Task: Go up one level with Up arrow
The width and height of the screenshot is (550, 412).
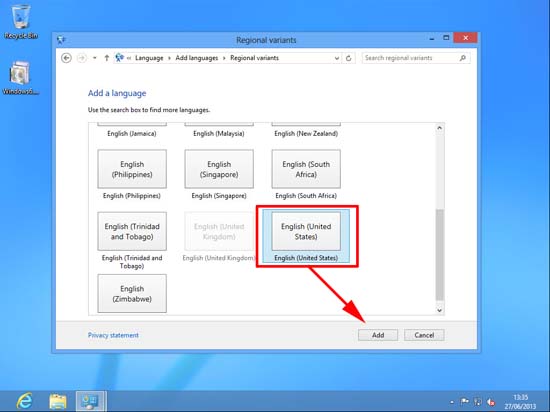Action: coord(107,58)
